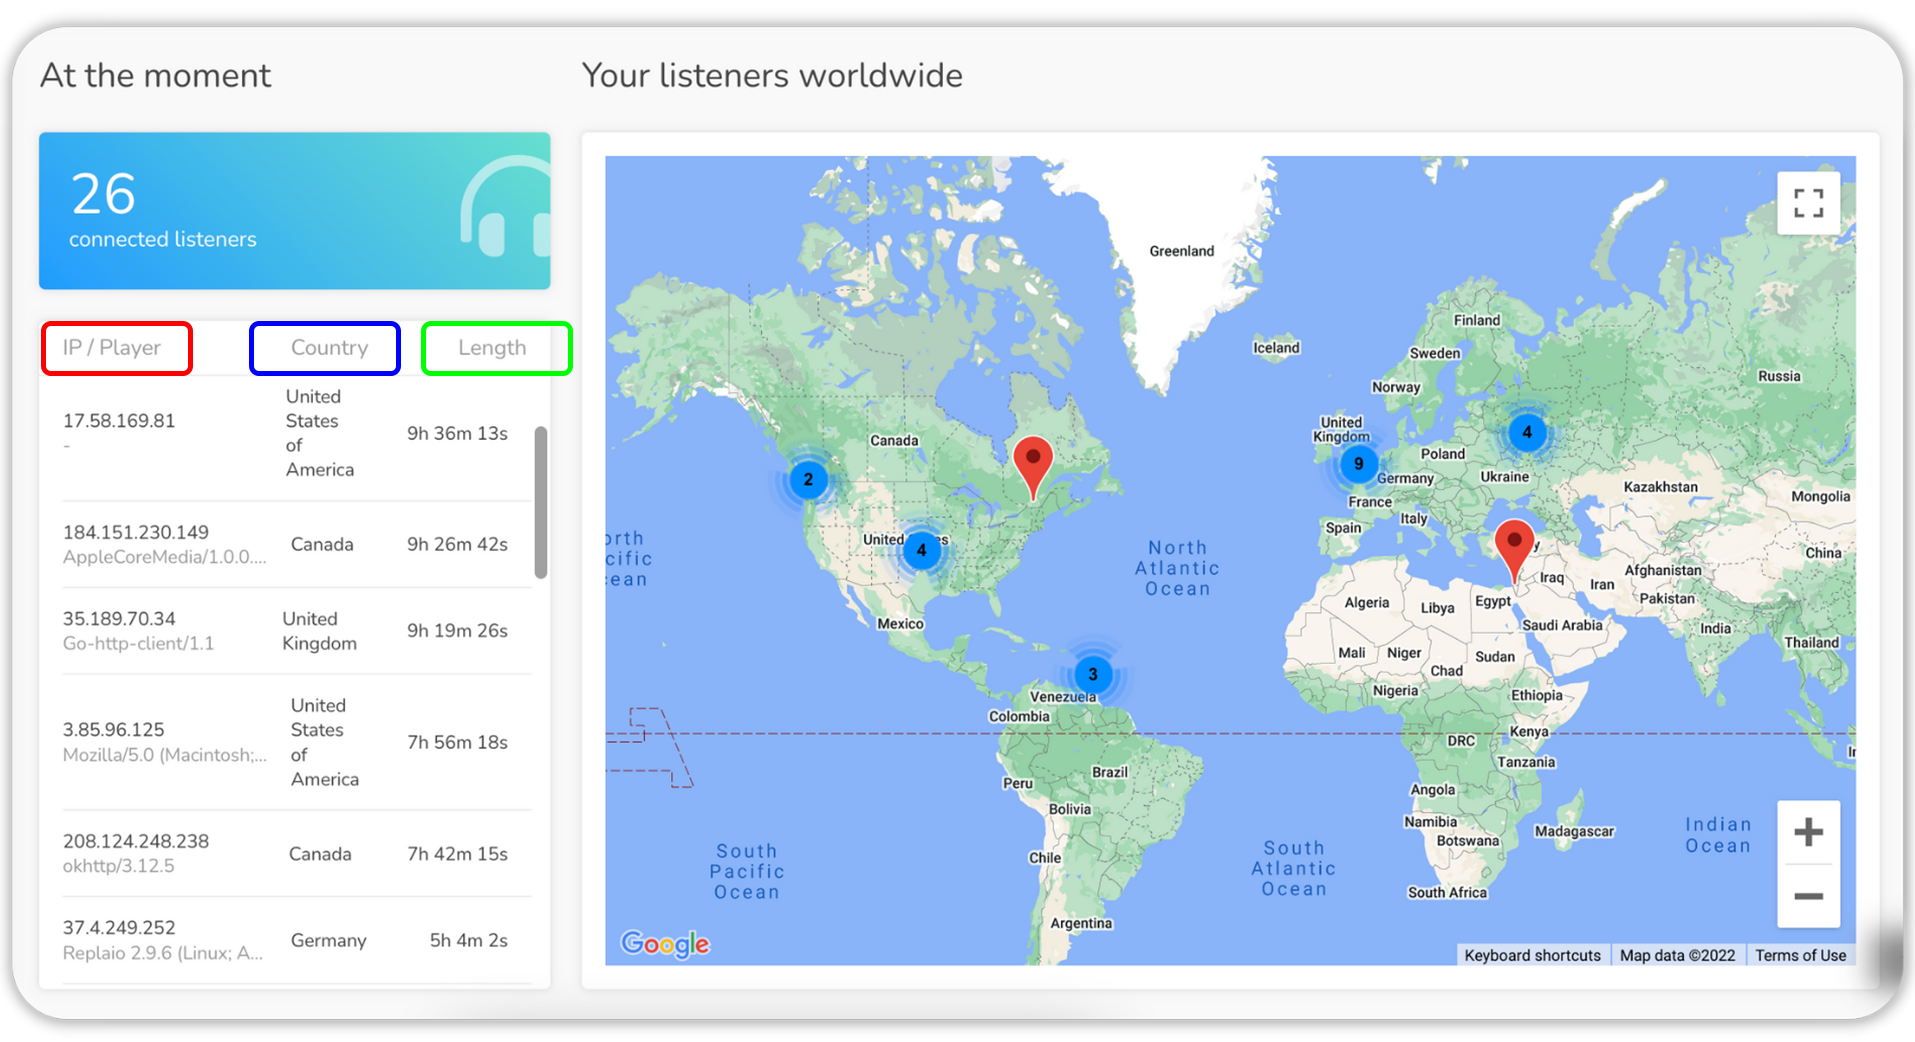Toggle fullscreen view of the map
The height and width of the screenshot is (1042, 1915).
1807,203
